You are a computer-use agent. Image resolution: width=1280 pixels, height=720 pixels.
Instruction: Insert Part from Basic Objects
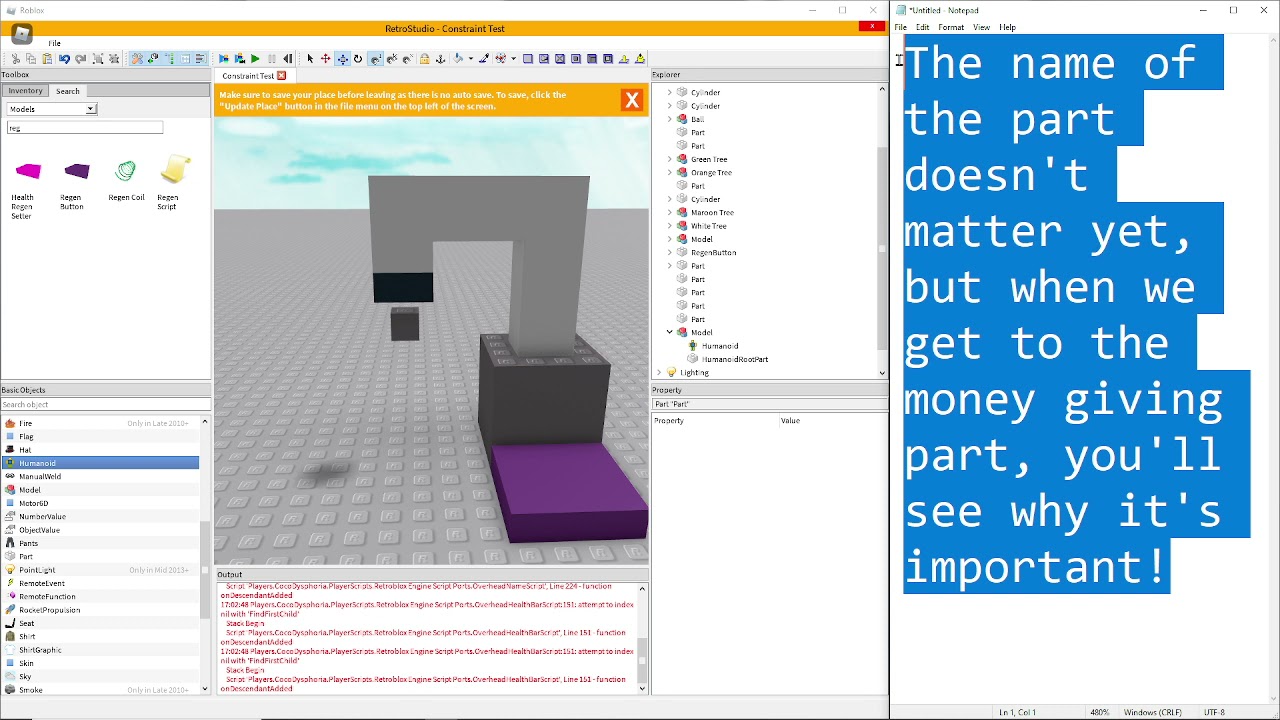pos(100,556)
